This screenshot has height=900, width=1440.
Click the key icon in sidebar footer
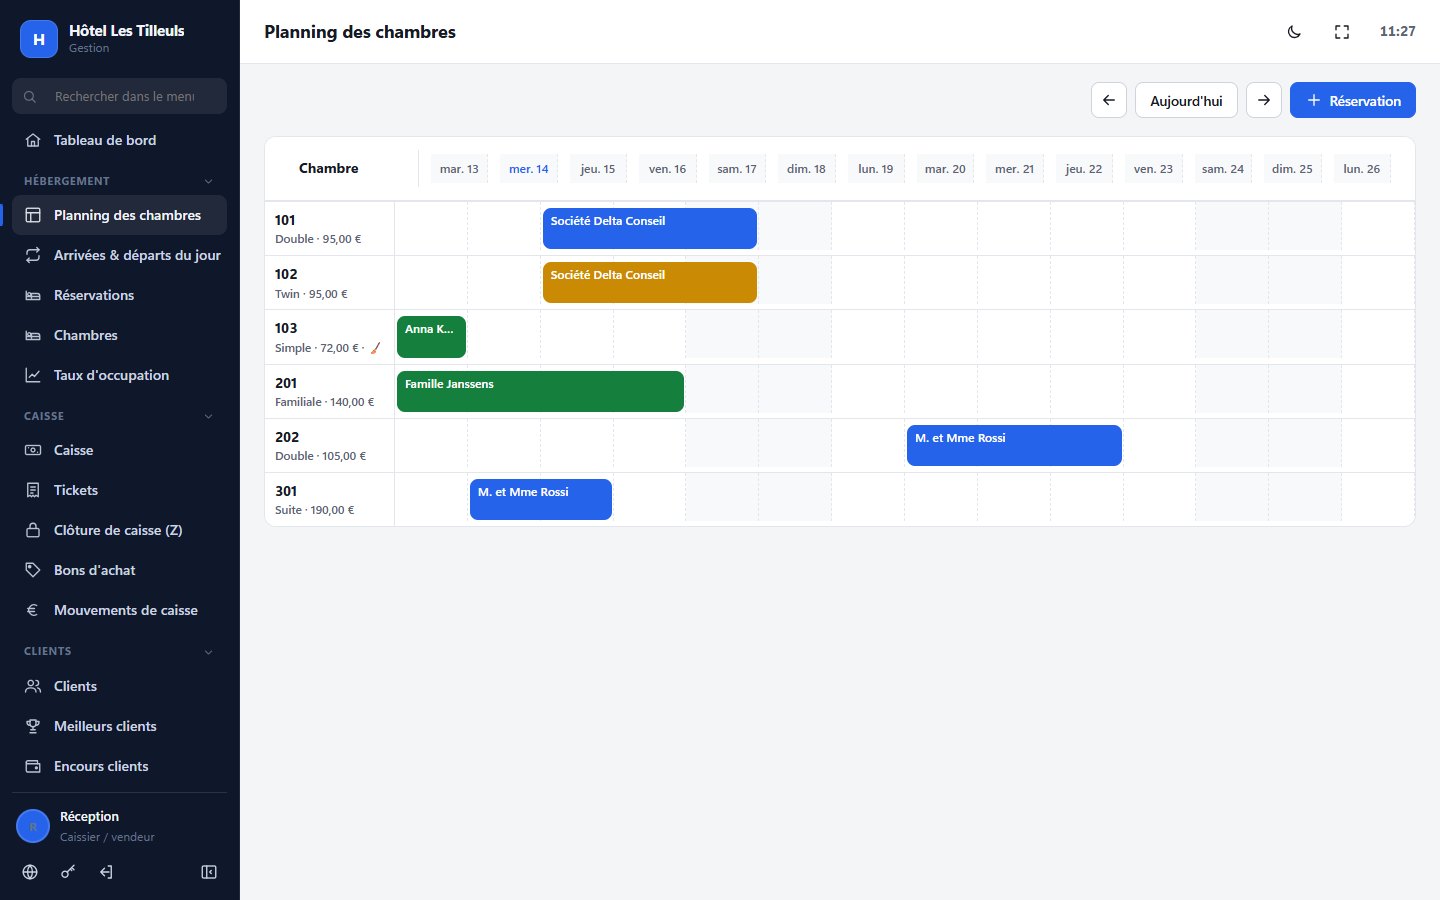[x=68, y=872]
